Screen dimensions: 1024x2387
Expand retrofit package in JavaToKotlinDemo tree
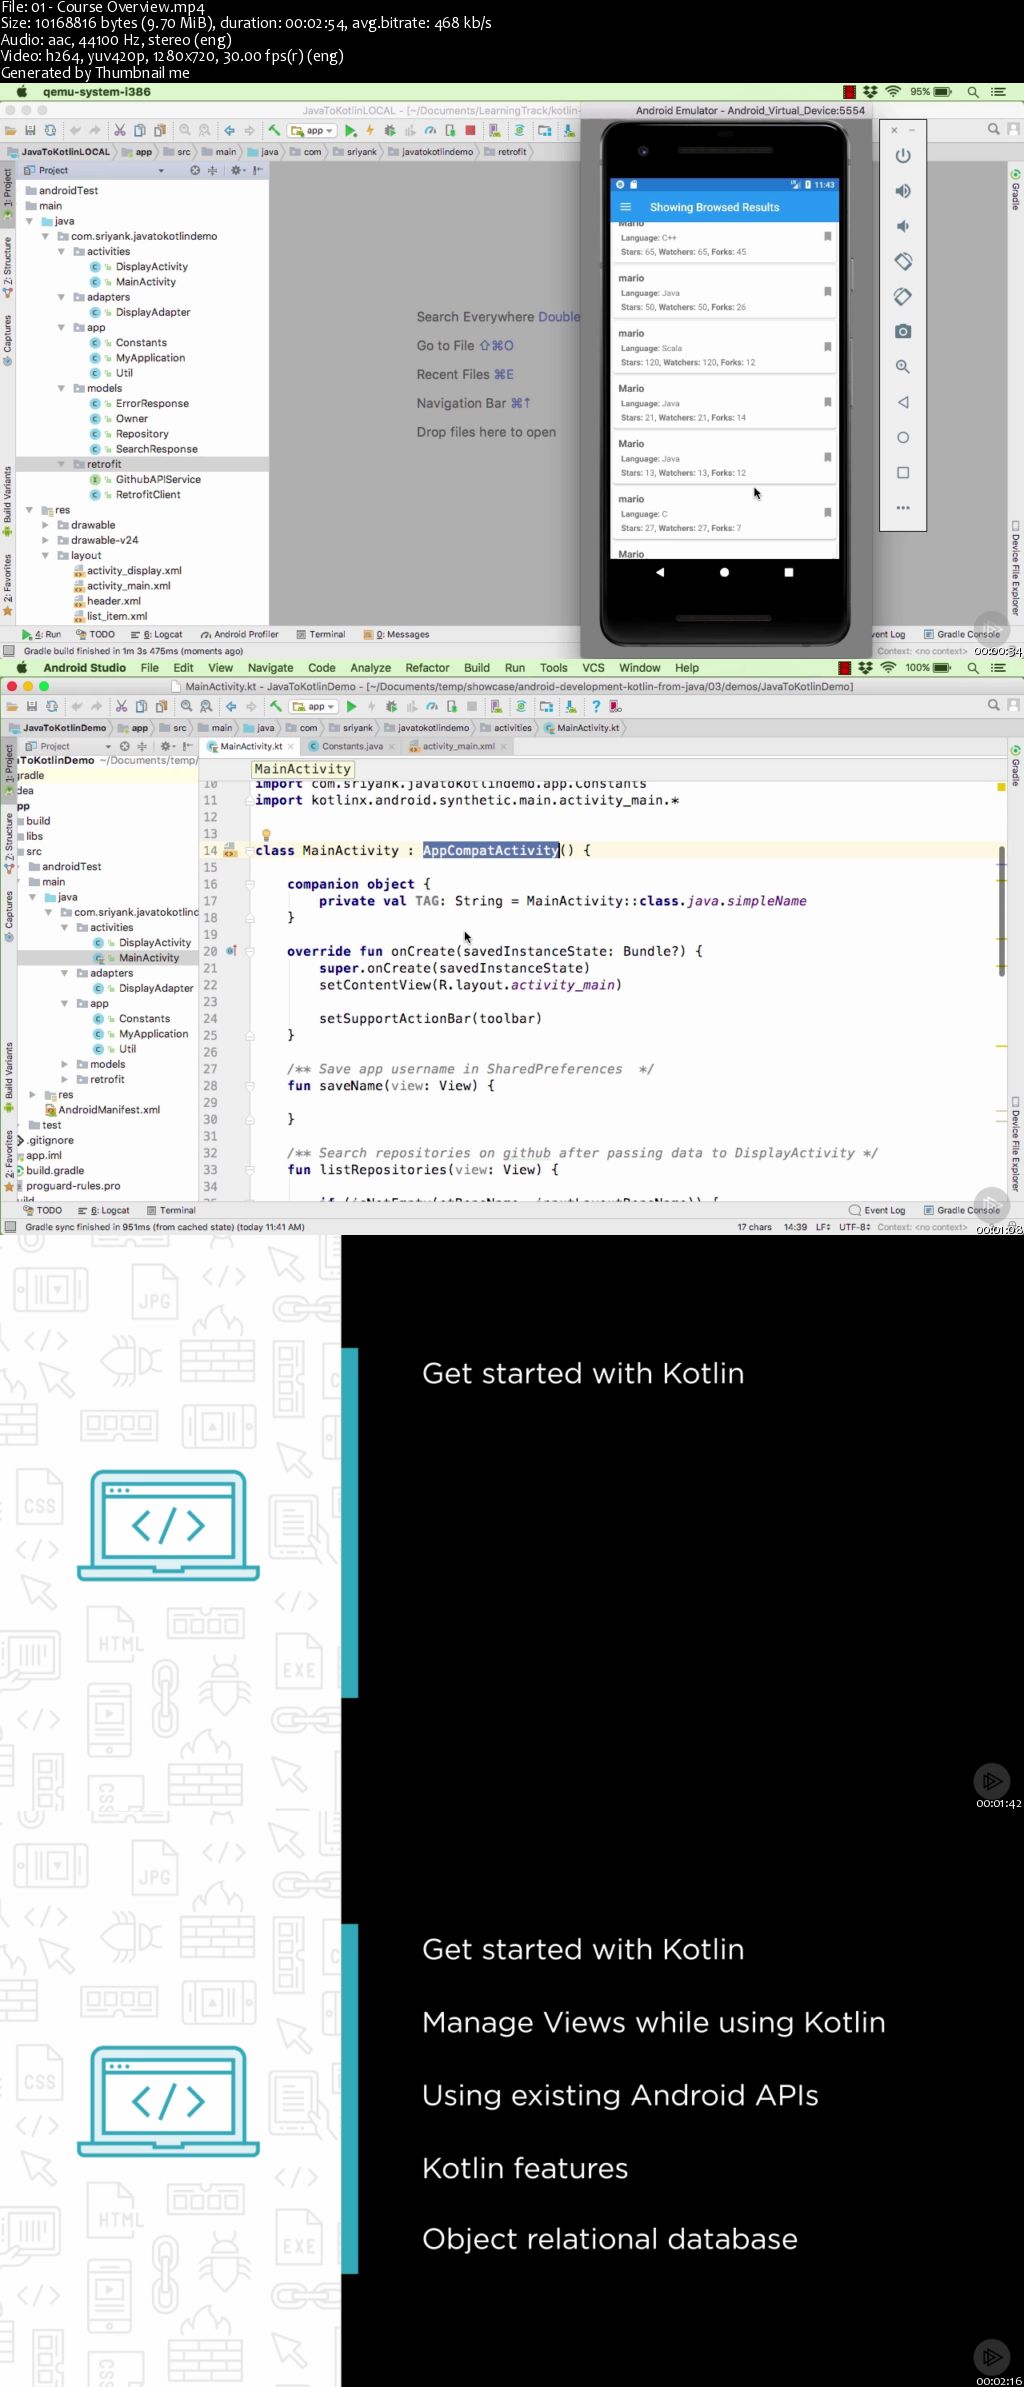[x=65, y=1079]
